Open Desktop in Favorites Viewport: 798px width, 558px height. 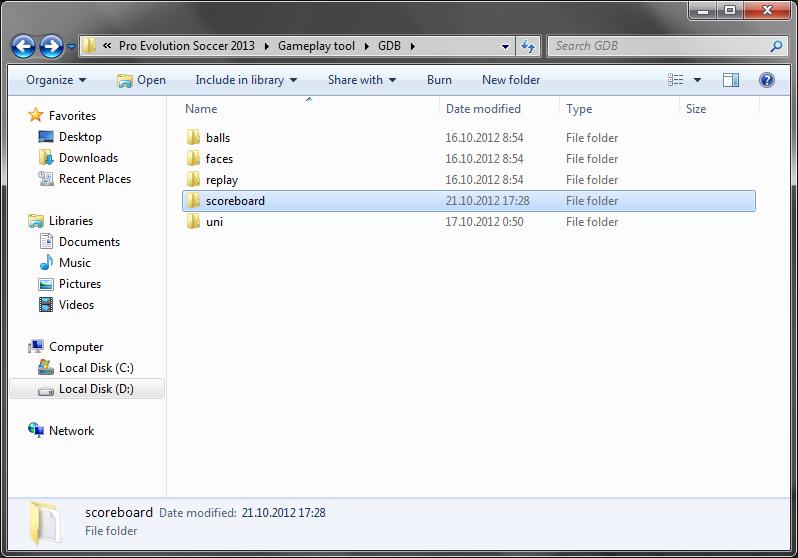[x=80, y=137]
